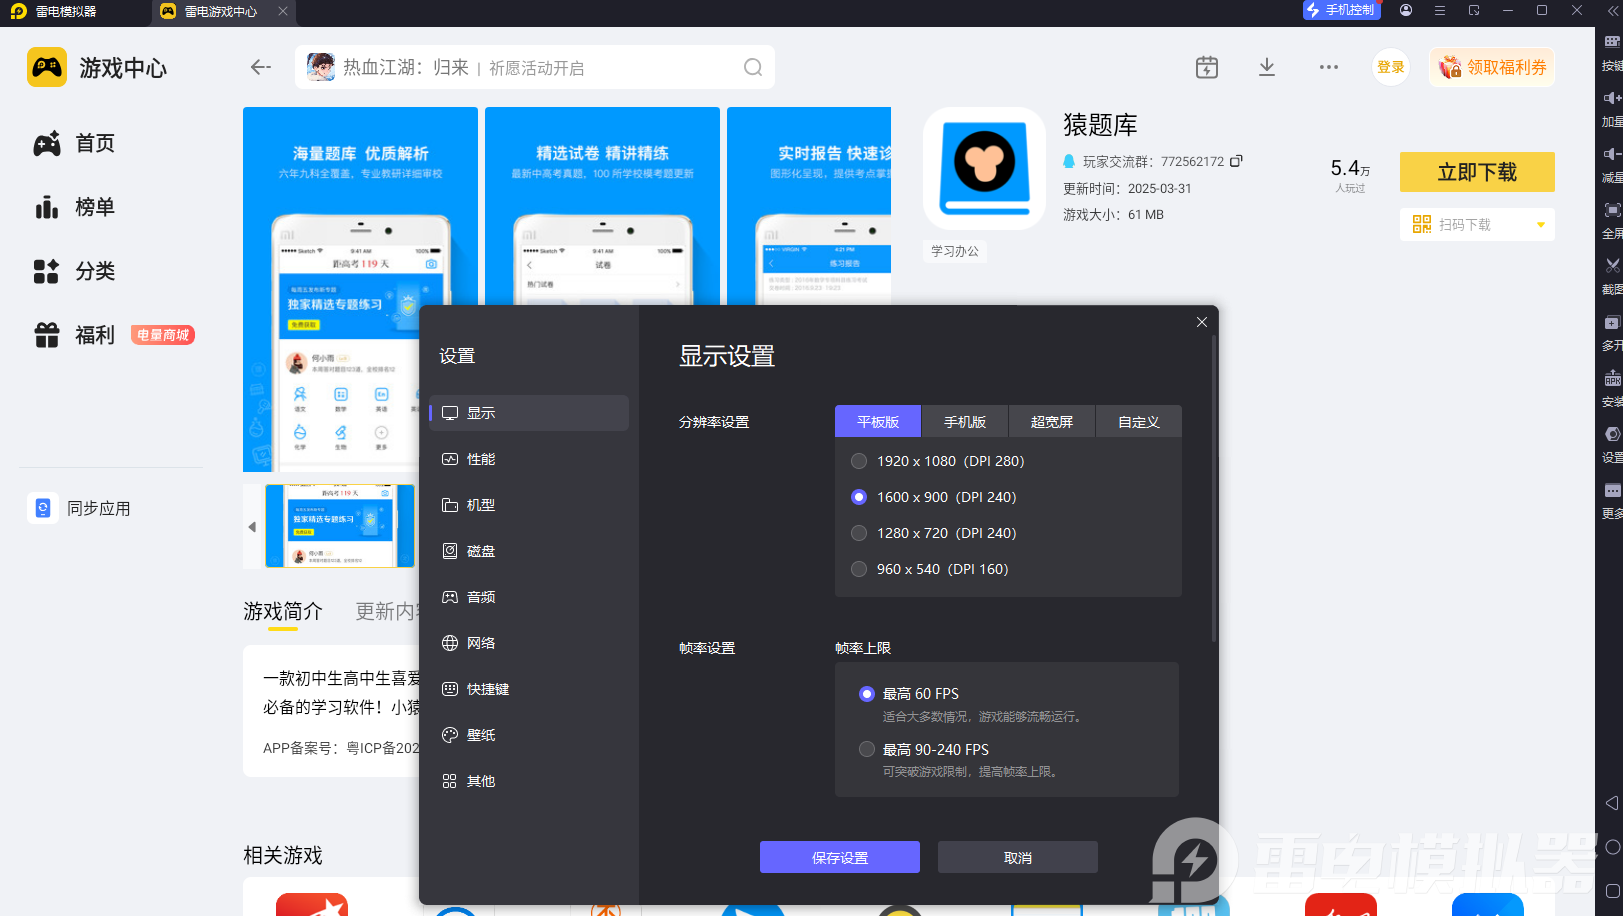Select 1920 x 1080 resolution option
Image resolution: width=1623 pixels, height=916 pixels.
937,461
